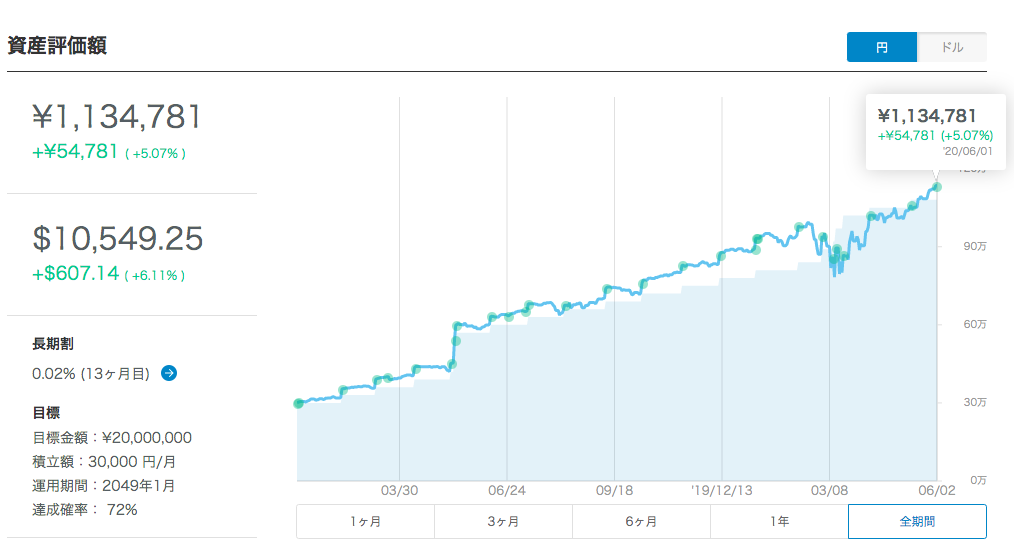The height and width of the screenshot is (554, 1014).
Task: Click the $10,549.25 dollar valuation
Action: coord(118,238)
